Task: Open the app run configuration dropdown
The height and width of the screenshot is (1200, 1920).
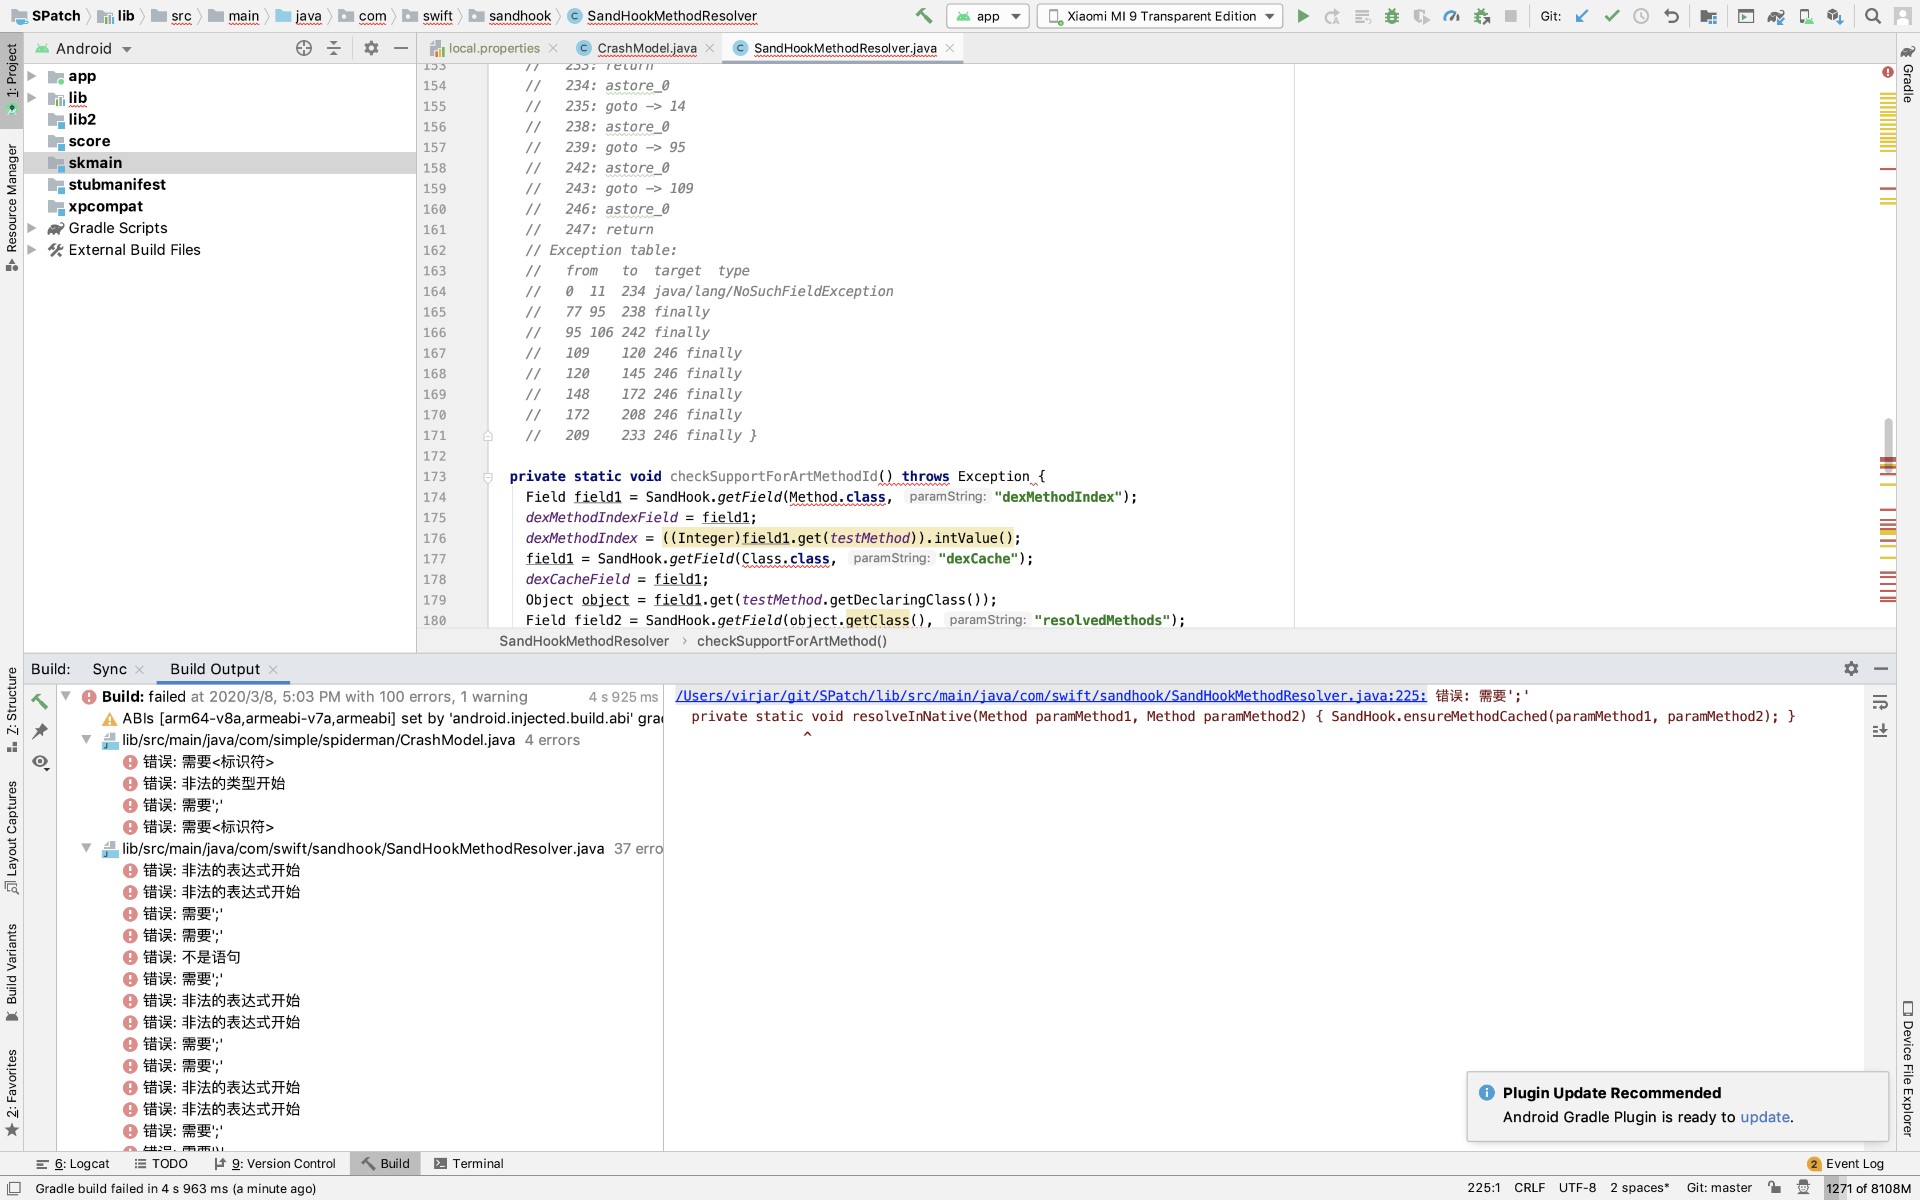Action: pyautogui.click(x=988, y=16)
